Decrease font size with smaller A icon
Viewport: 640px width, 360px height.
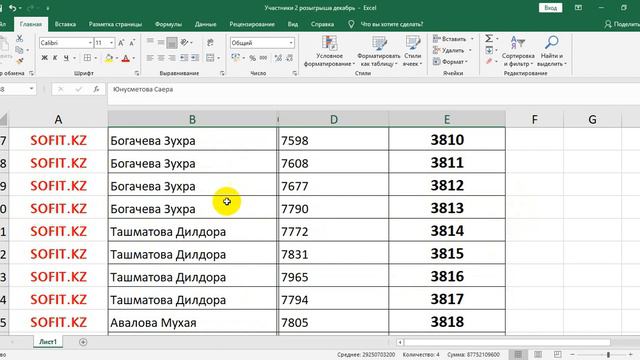[132, 43]
